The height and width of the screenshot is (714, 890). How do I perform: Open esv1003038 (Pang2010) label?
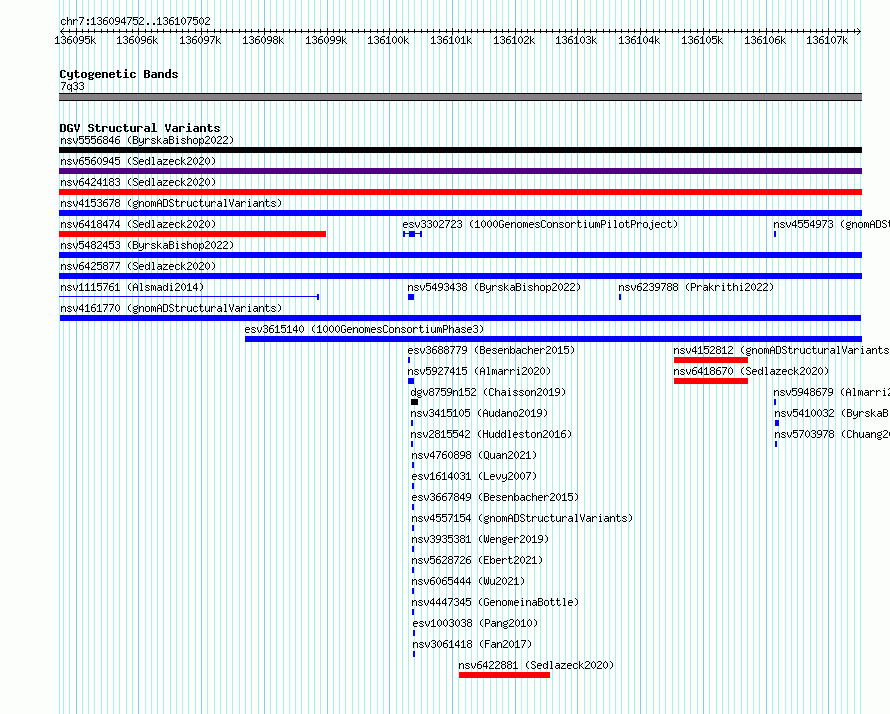coord(475,623)
